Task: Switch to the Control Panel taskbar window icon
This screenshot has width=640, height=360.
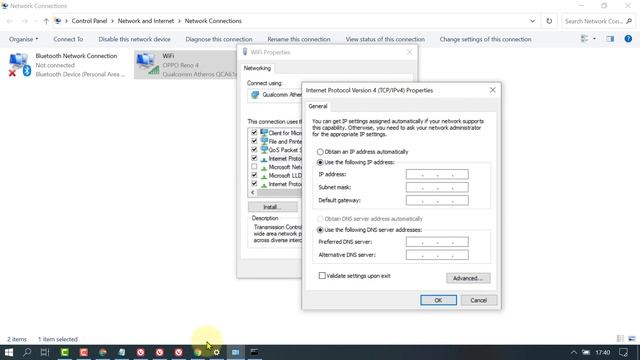Action: tap(236, 352)
